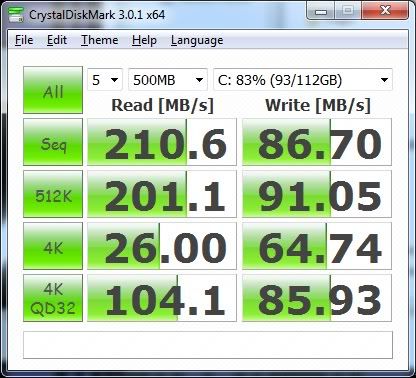Start the 4K test

tap(53, 246)
